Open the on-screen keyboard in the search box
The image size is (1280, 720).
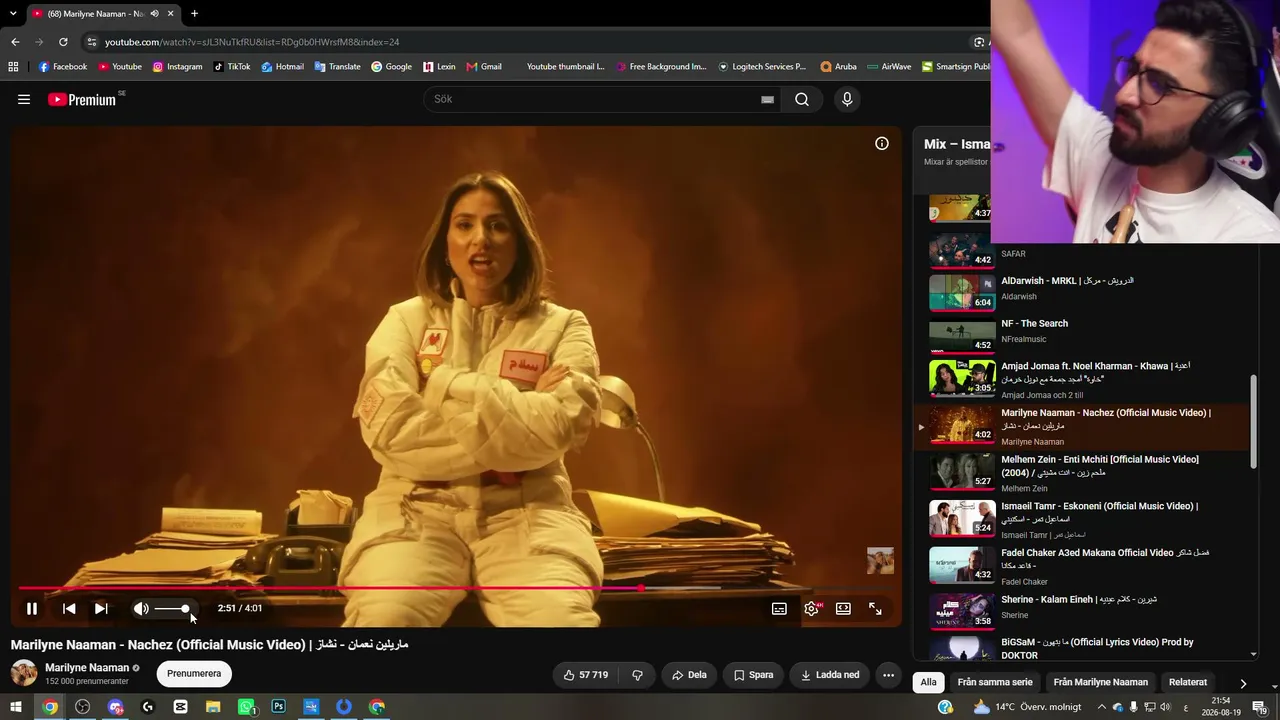coord(767,100)
